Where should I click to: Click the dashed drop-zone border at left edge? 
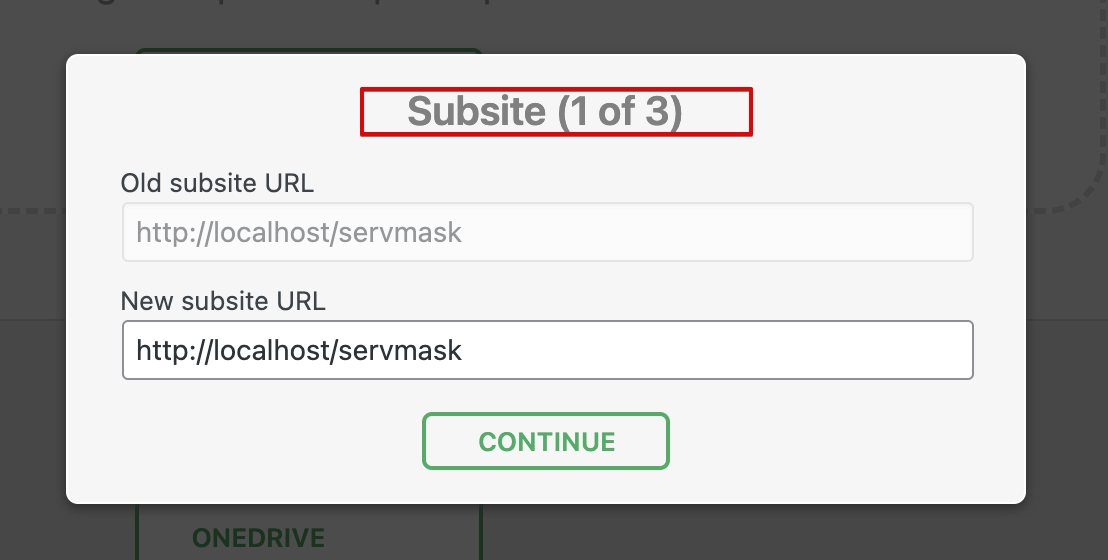pos(30,211)
